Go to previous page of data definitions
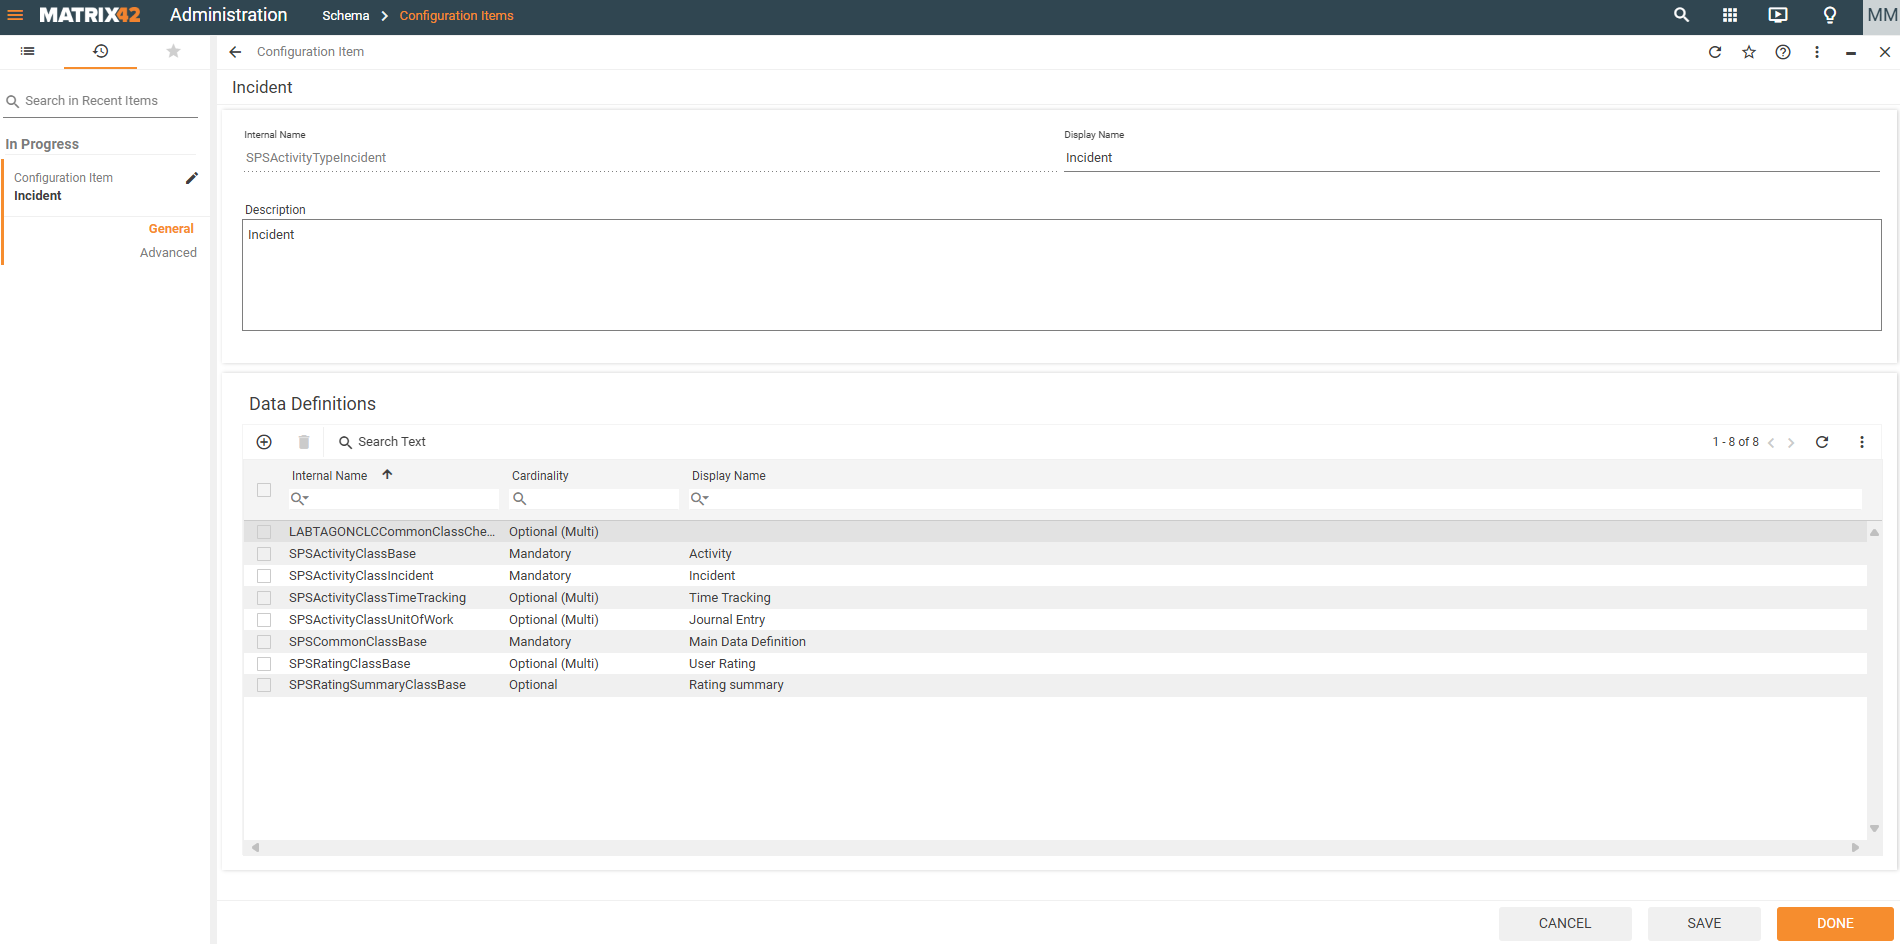This screenshot has width=1900, height=944. point(1771,442)
